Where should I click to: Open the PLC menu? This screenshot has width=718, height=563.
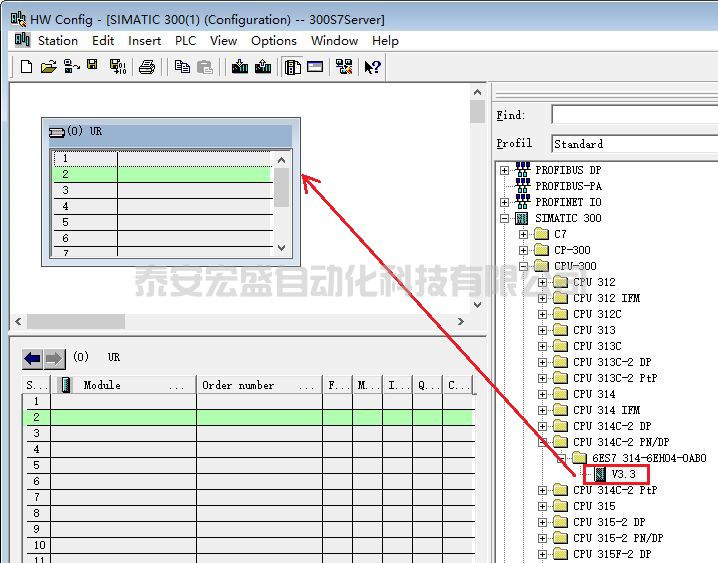185,41
